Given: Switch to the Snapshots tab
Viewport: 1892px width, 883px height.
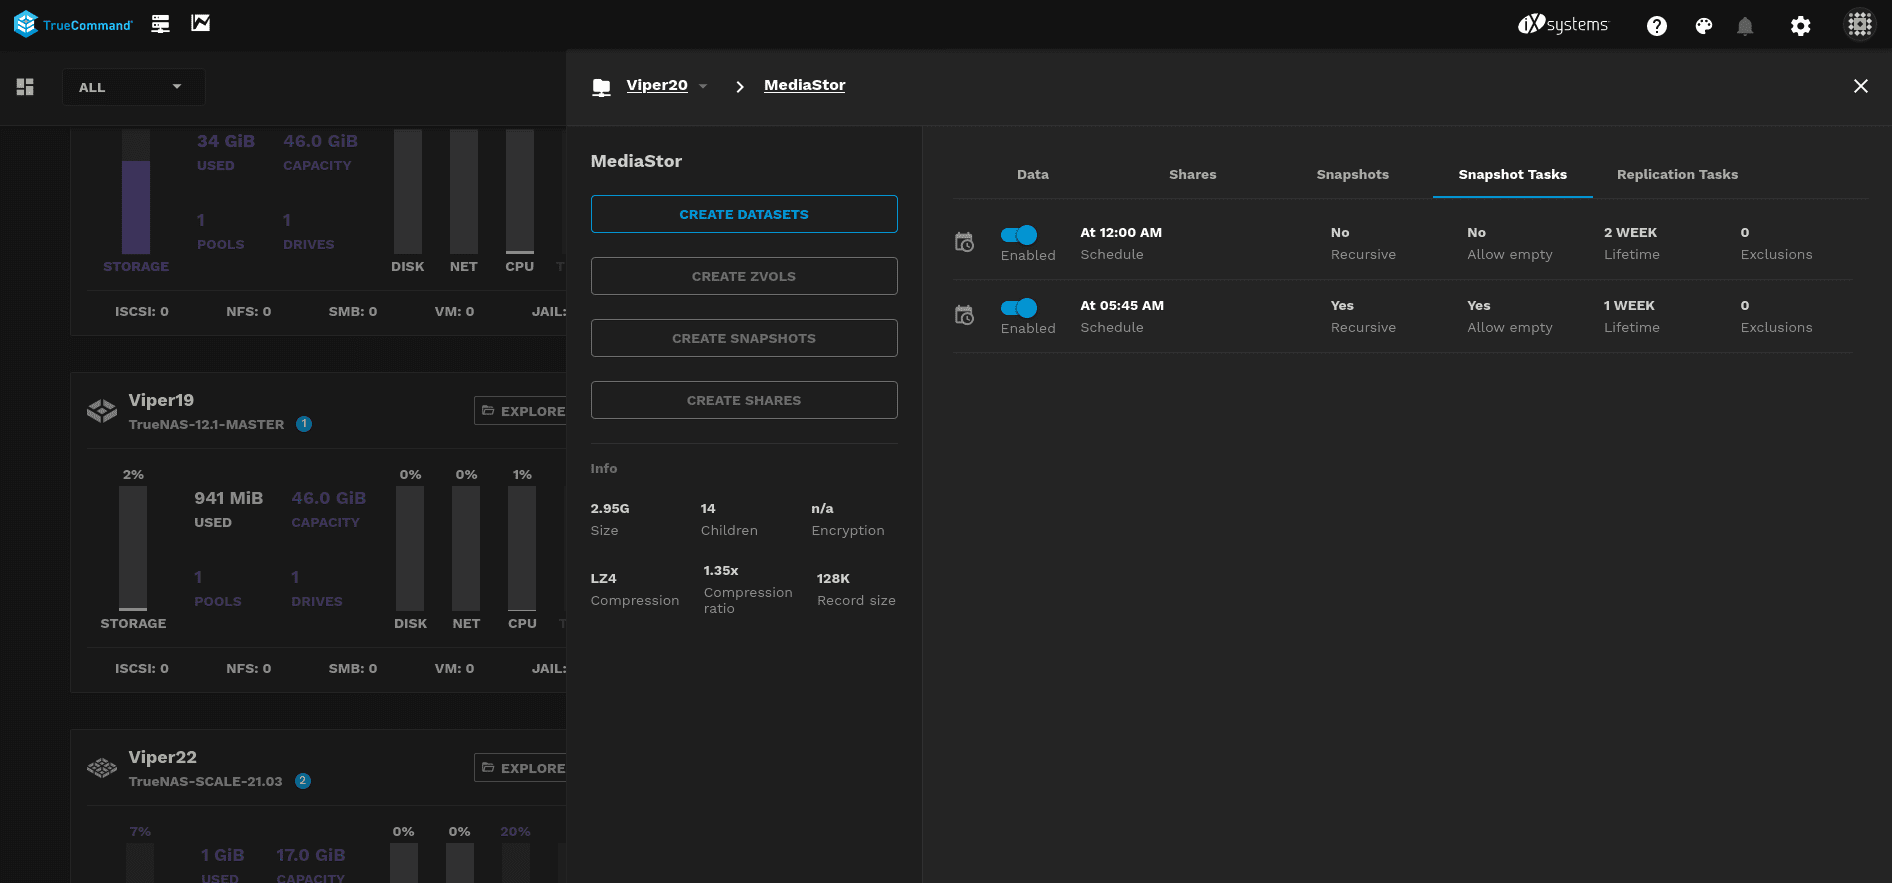Looking at the screenshot, I should click(x=1352, y=174).
